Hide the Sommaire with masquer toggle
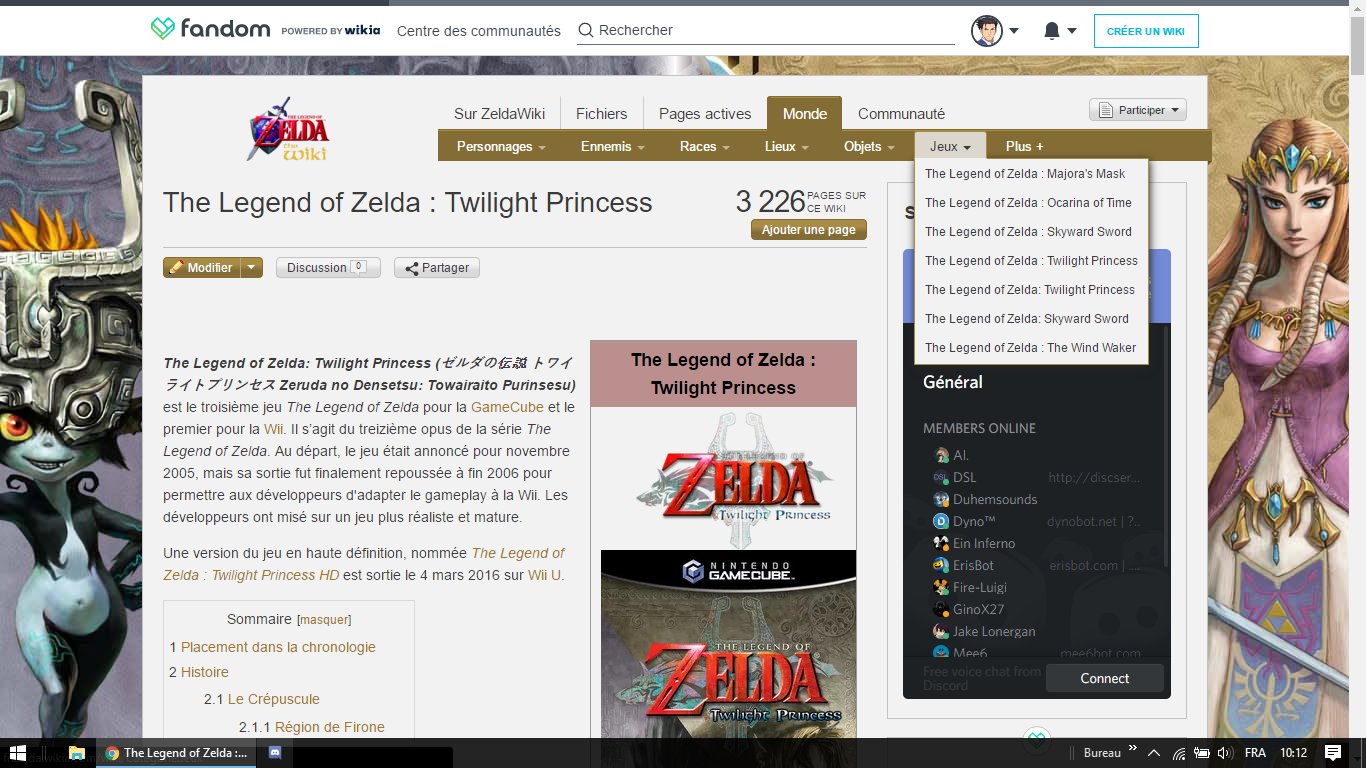 point(325,620)
